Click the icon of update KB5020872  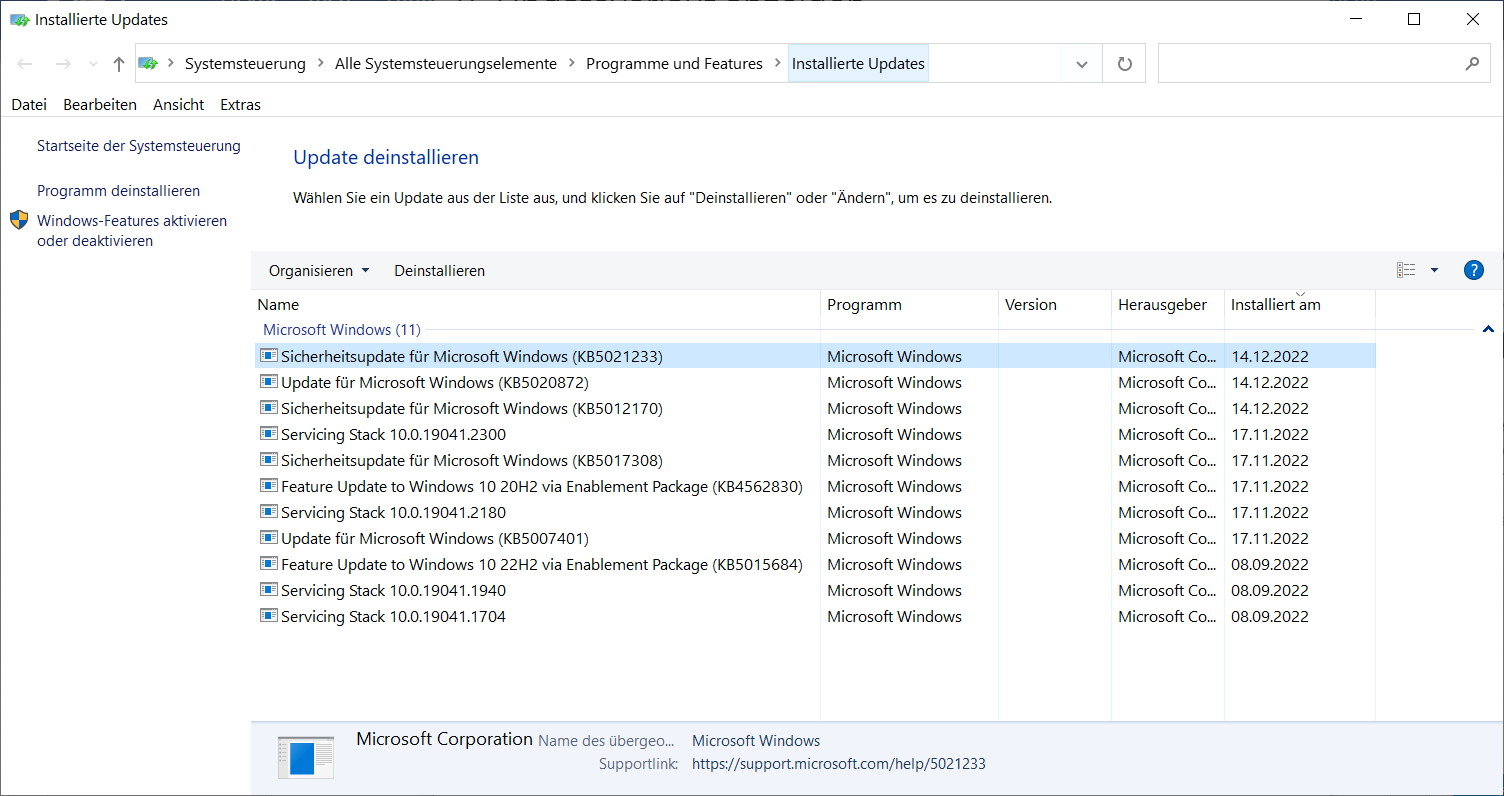pos(268,382)
